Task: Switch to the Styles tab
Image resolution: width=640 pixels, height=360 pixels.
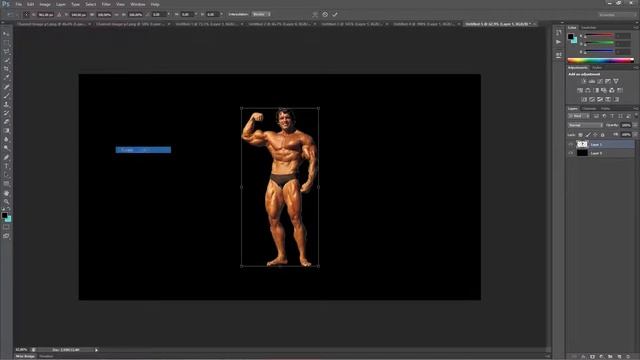Action: click(x=597, y=68)
